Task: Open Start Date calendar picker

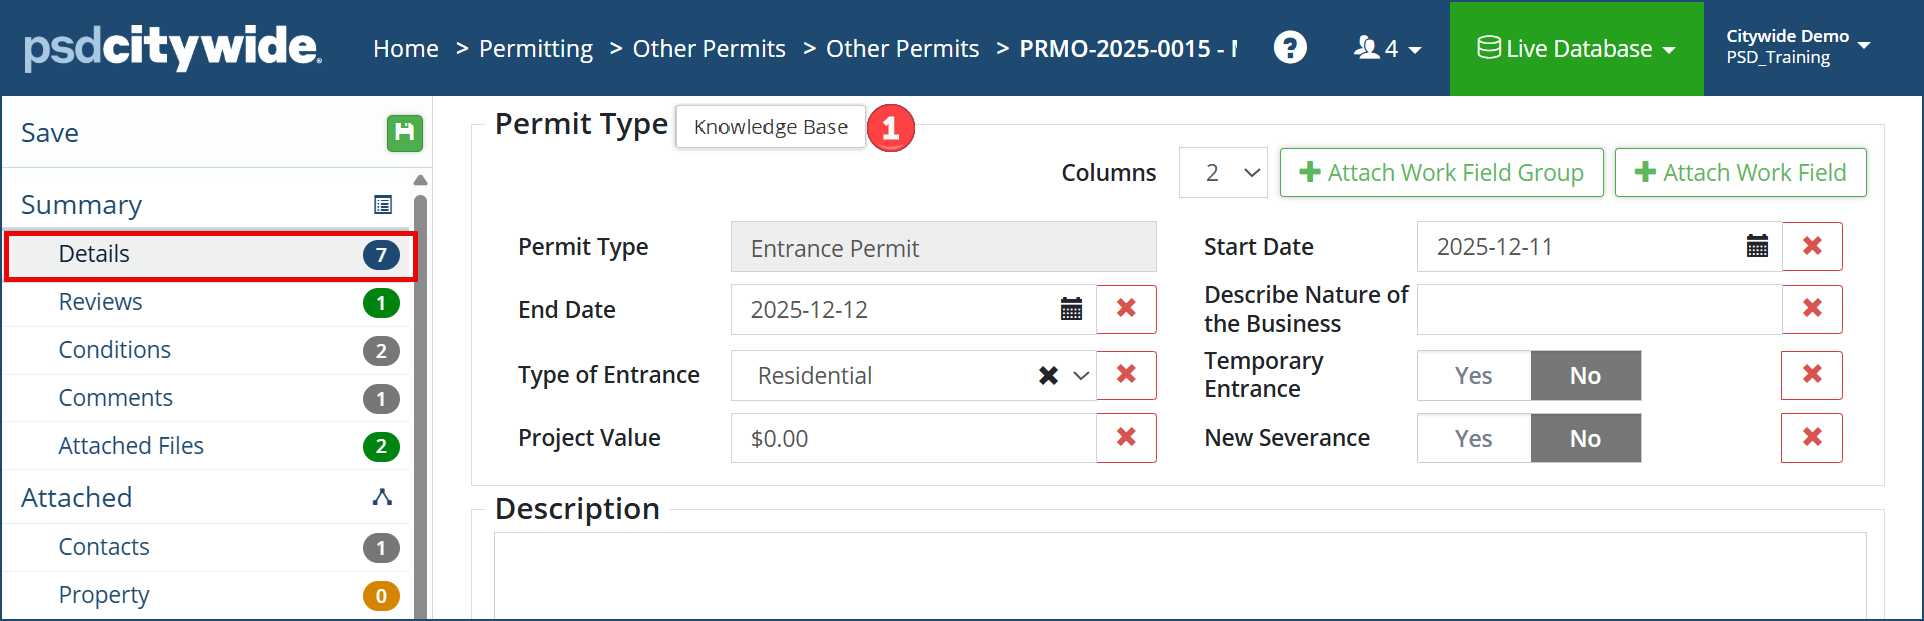Action: [x=1757, y=246]
